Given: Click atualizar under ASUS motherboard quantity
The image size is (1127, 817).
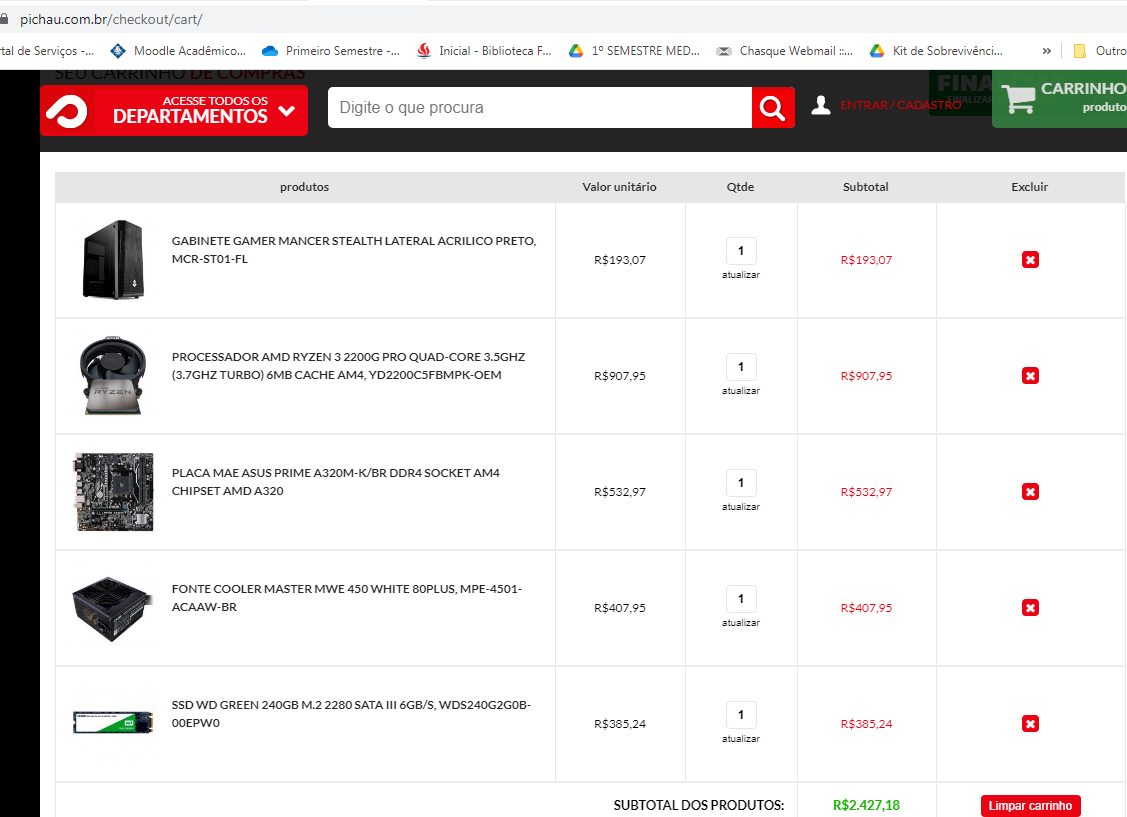Looking at the screenshot, I should (741, 507).
